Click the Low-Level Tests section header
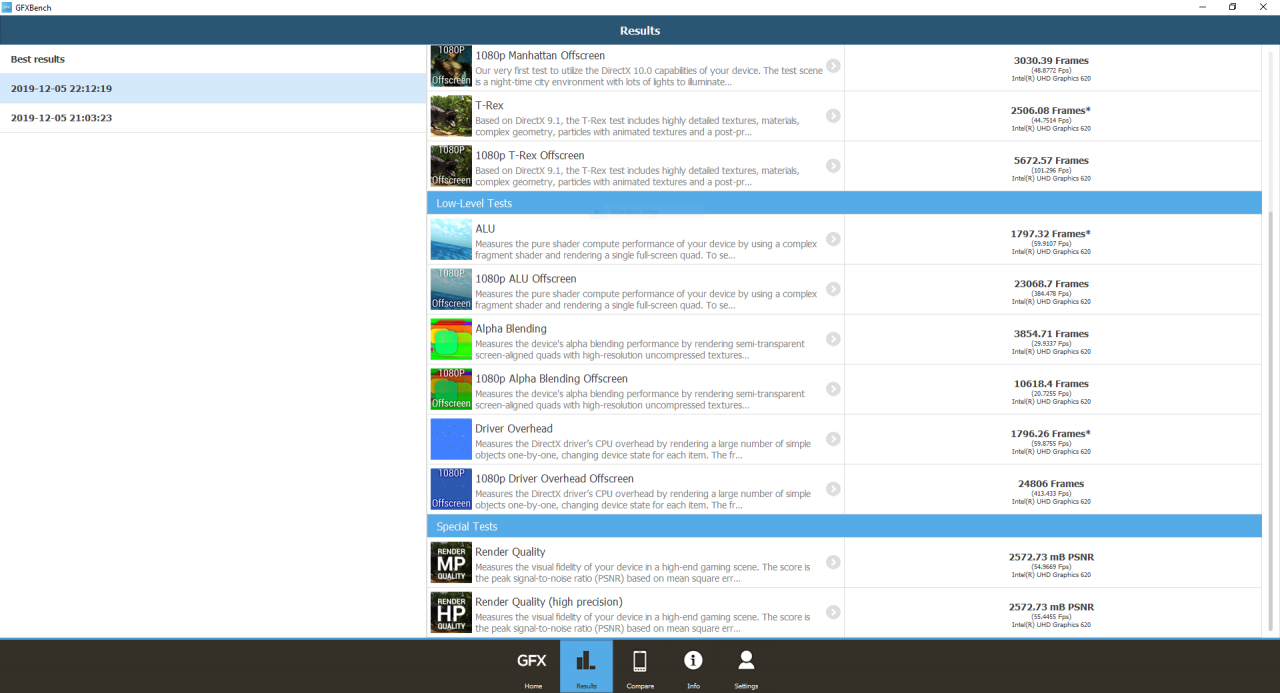The height and width of the screenshot is (693, 1280). coord(844,203)
